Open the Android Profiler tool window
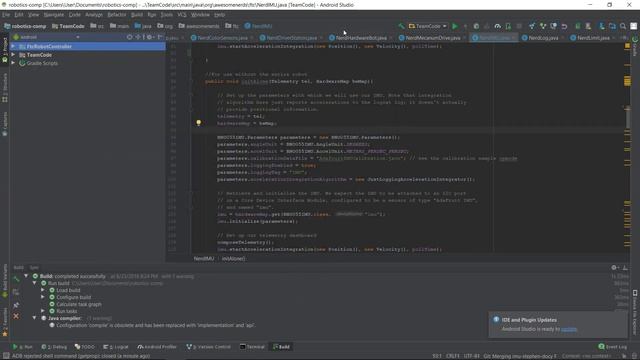Image resolution: width=640 pixels, height=360 pixels. click(157, 347)
